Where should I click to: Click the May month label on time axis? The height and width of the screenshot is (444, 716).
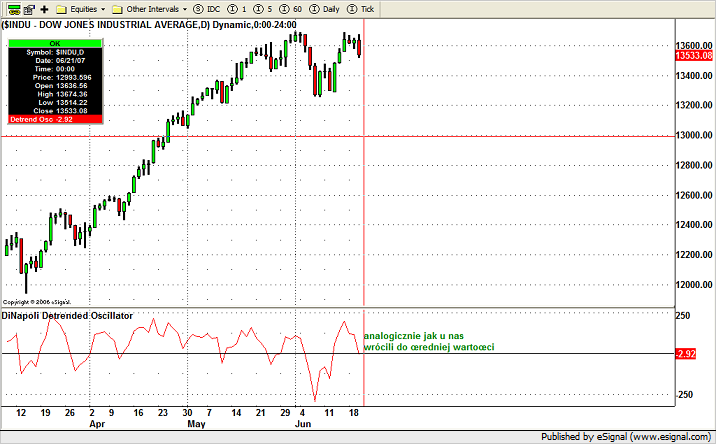pyautogui.click(x=196, y=424)
